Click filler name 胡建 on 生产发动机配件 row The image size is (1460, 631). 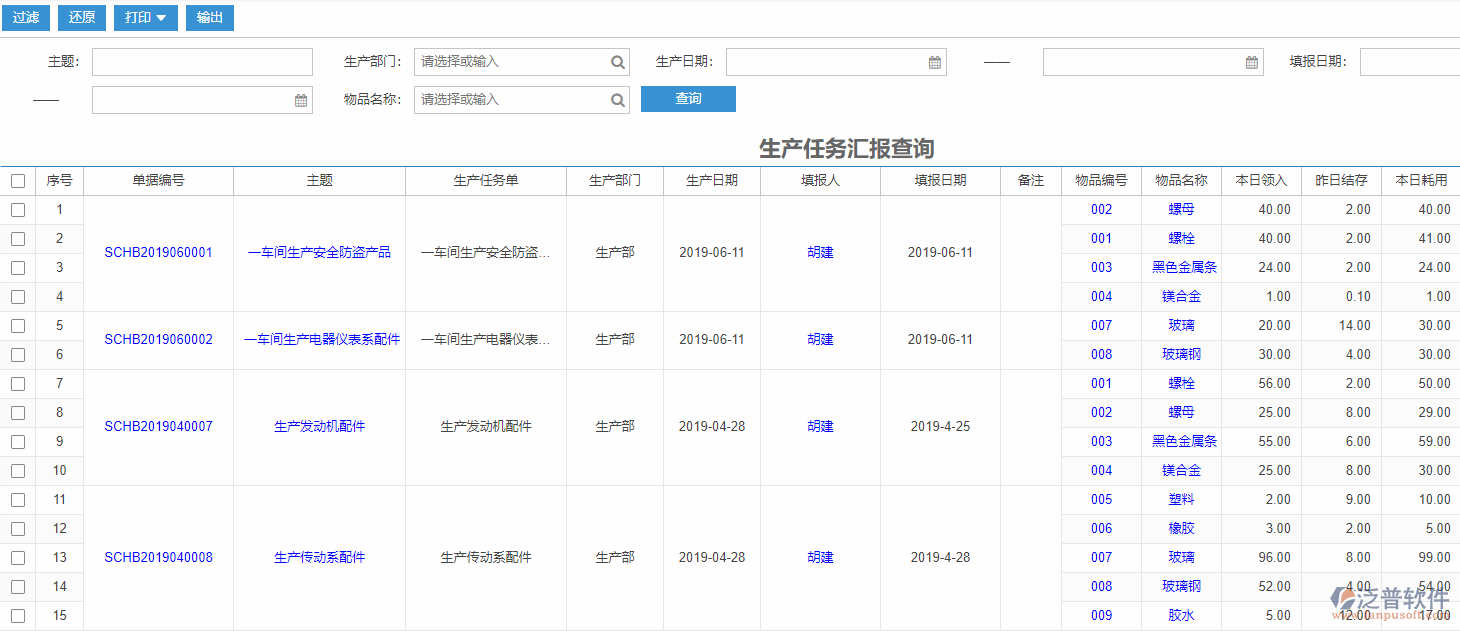click(820, 426)
